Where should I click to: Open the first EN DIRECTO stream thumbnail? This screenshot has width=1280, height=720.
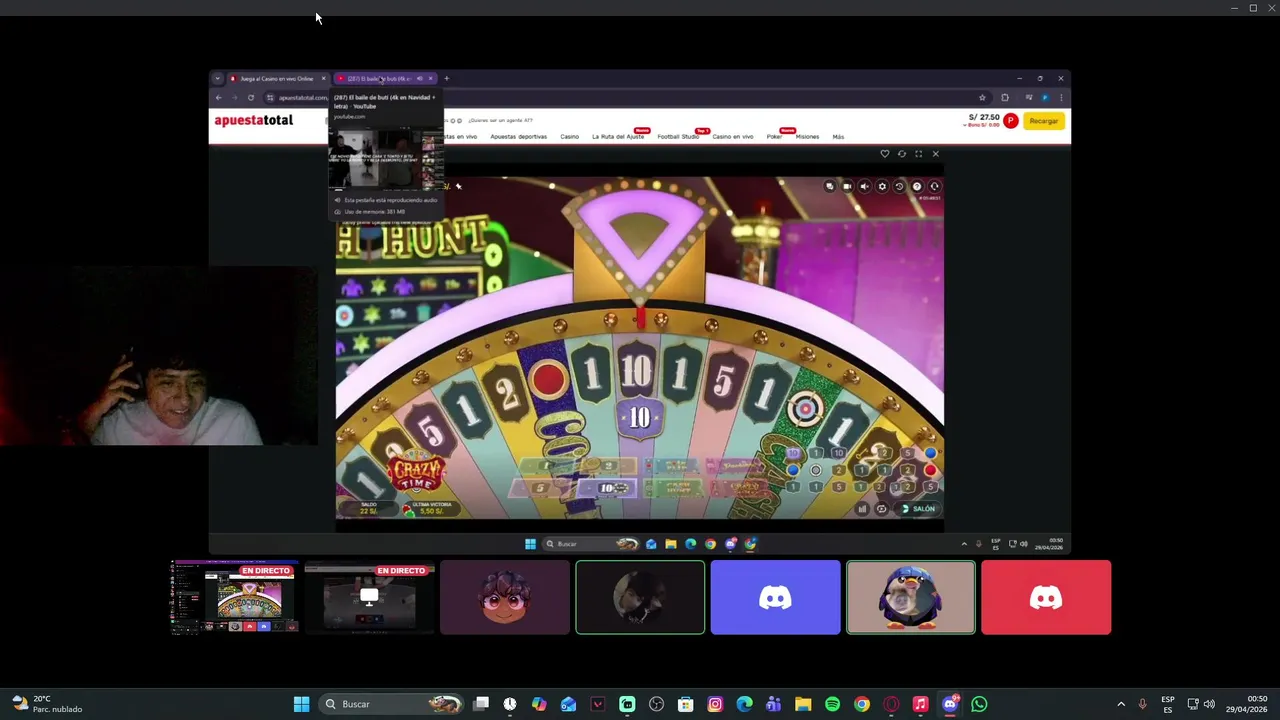click(x=235, y=597)
